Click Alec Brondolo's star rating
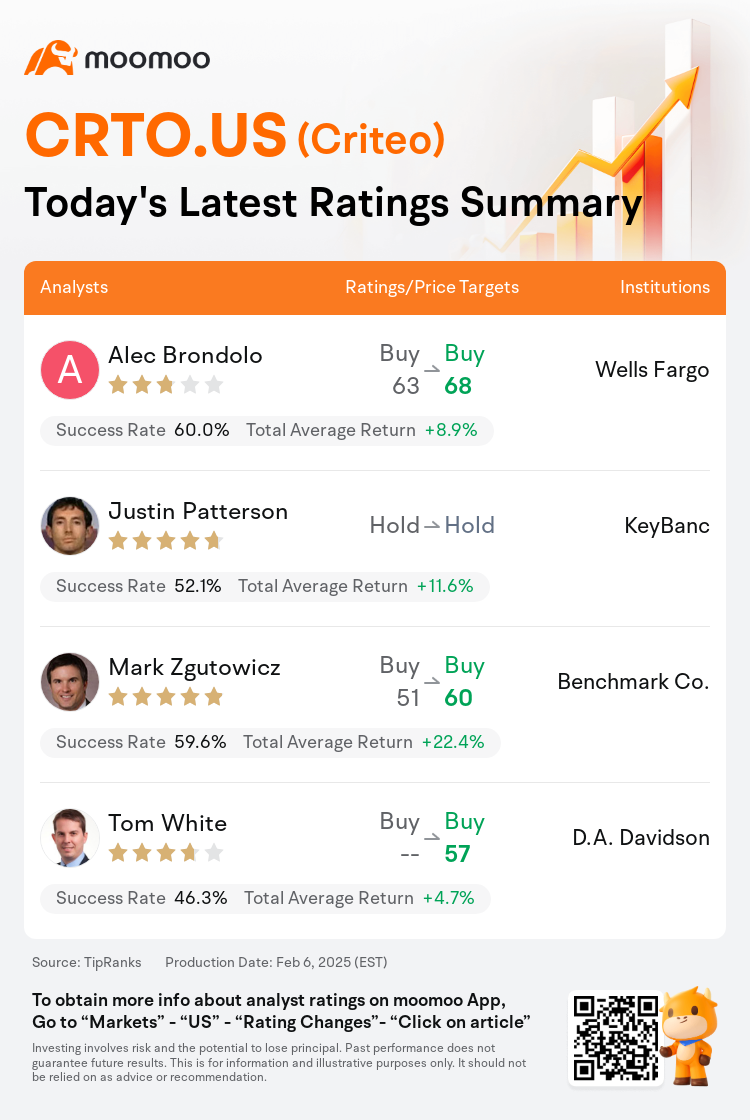750x1120 pixels. point(166,386)
